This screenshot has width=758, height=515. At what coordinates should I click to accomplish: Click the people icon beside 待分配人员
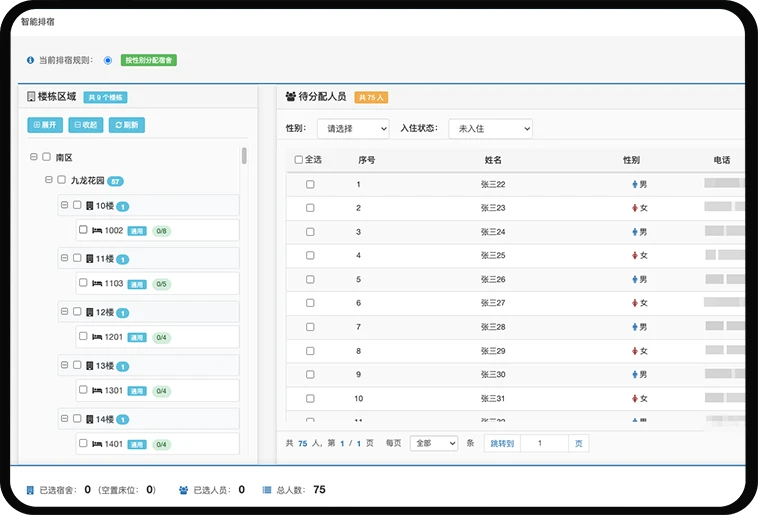291,97
